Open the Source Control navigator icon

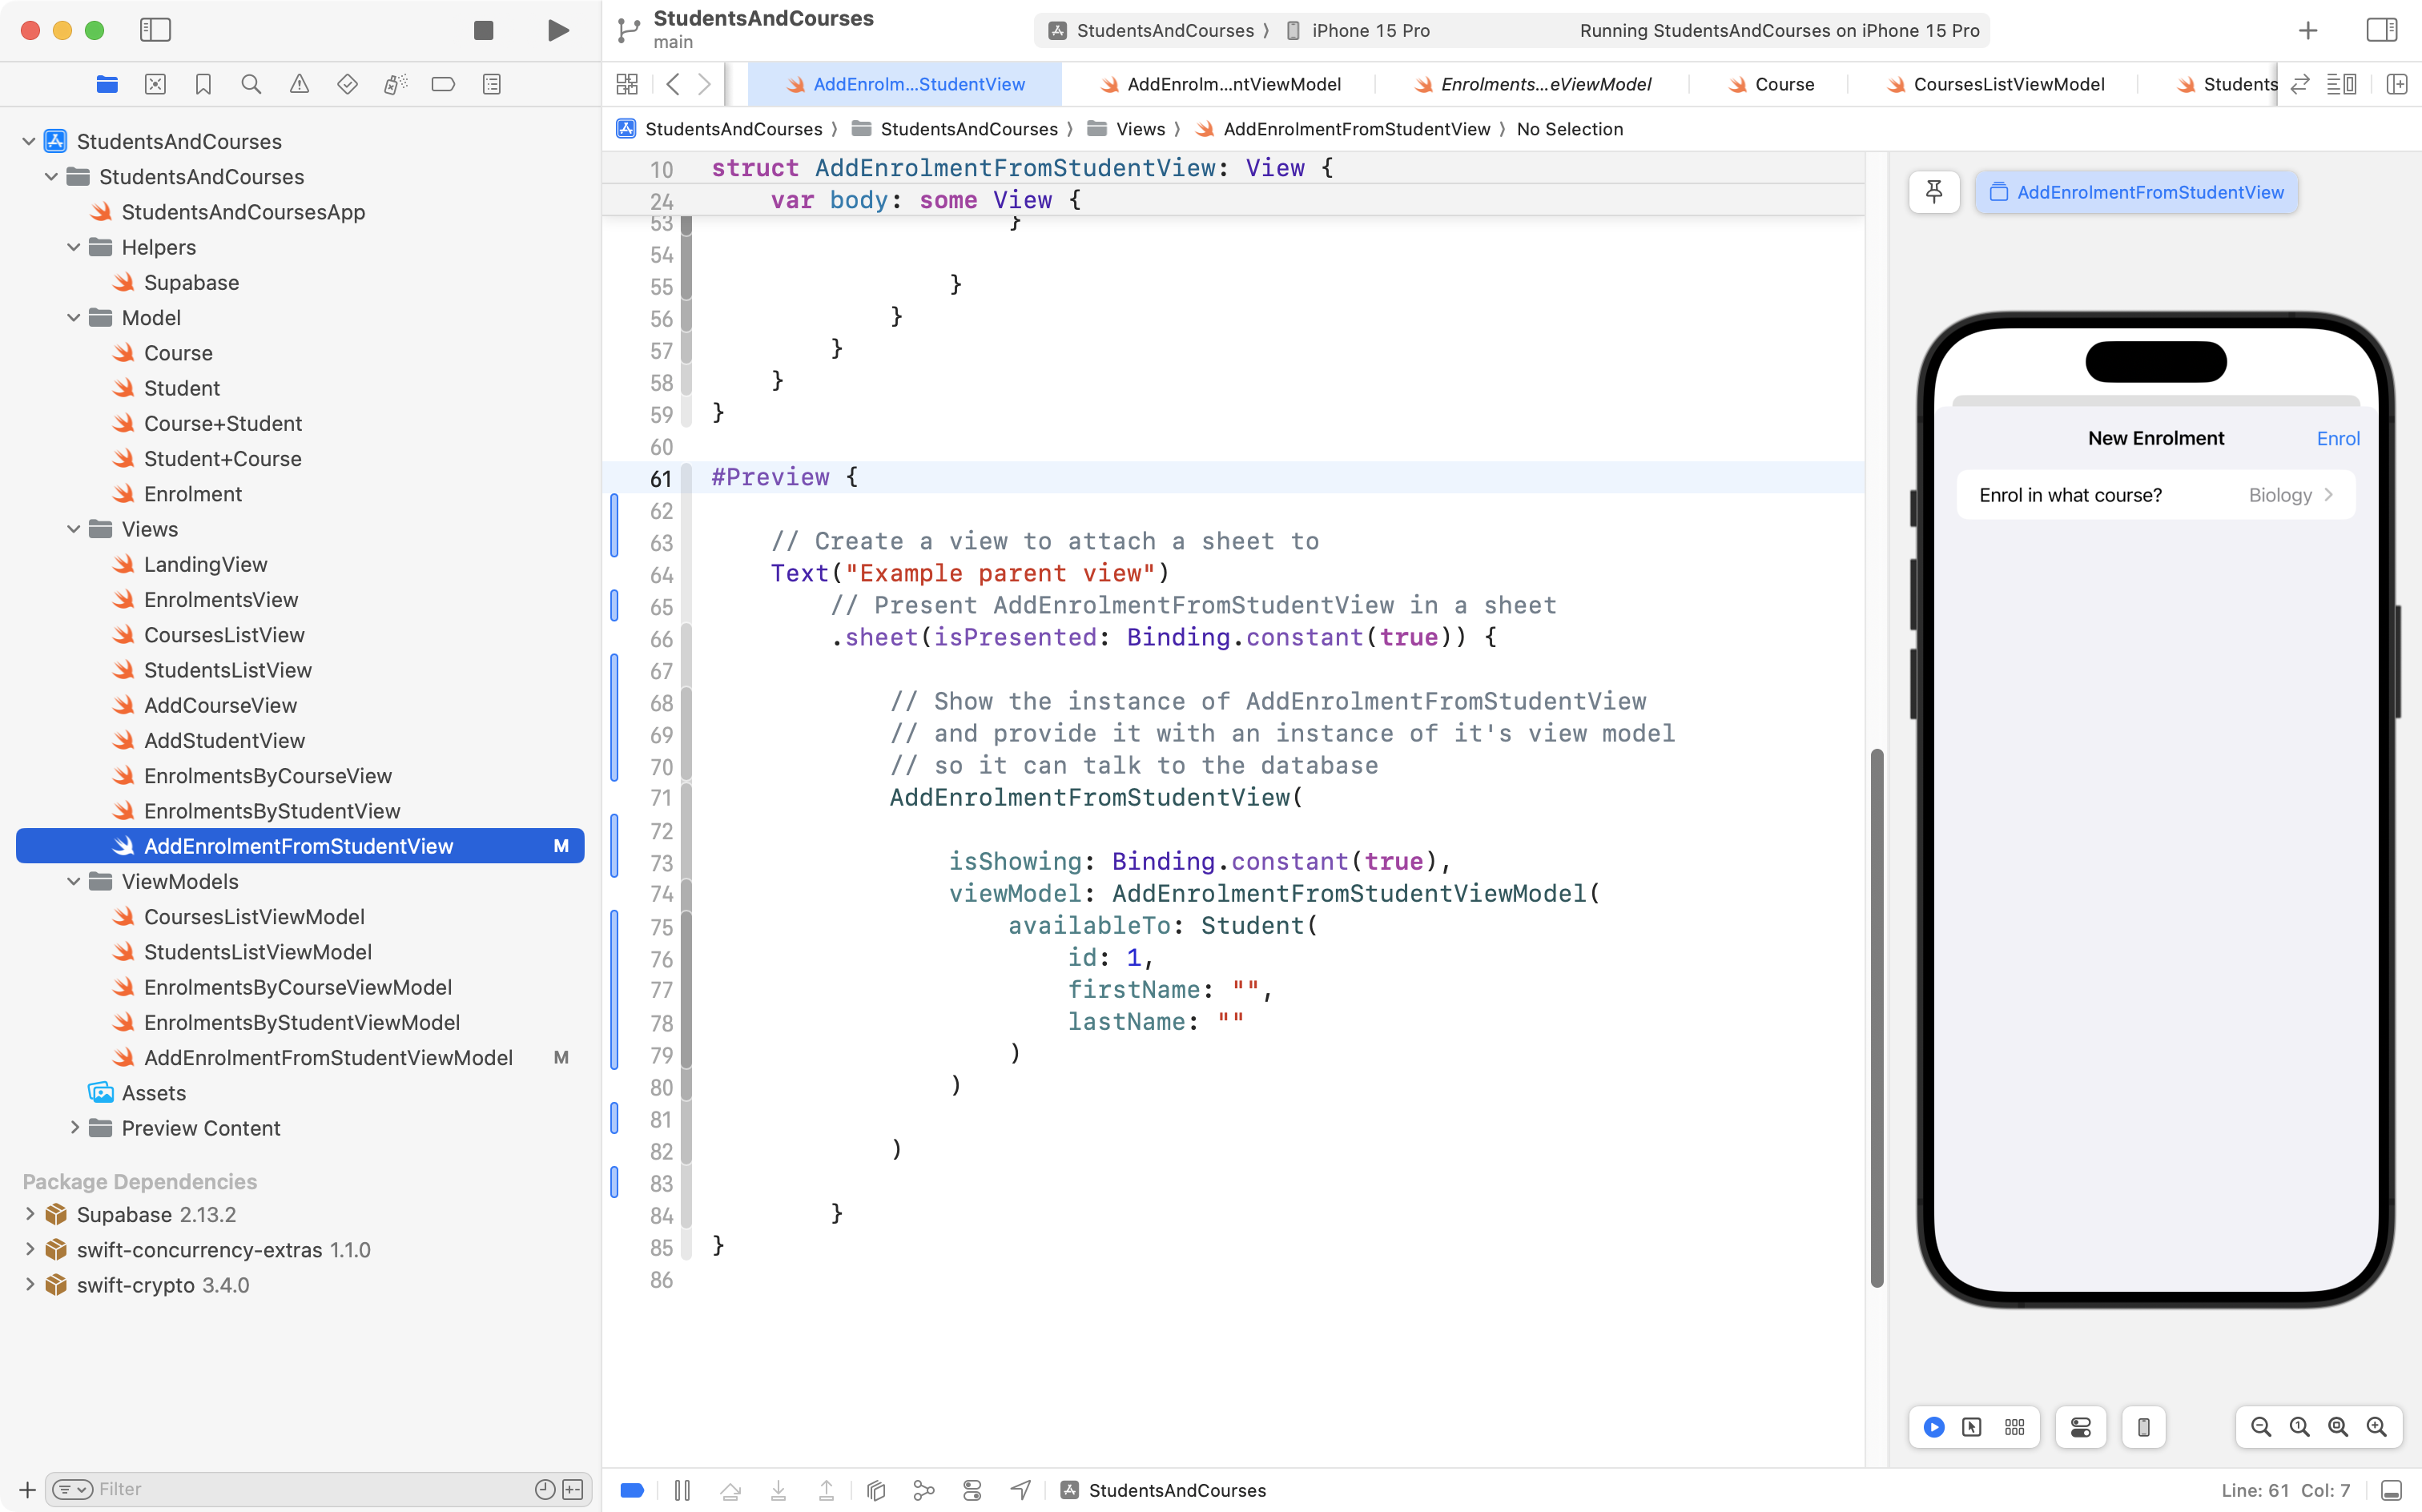(155, 85)
